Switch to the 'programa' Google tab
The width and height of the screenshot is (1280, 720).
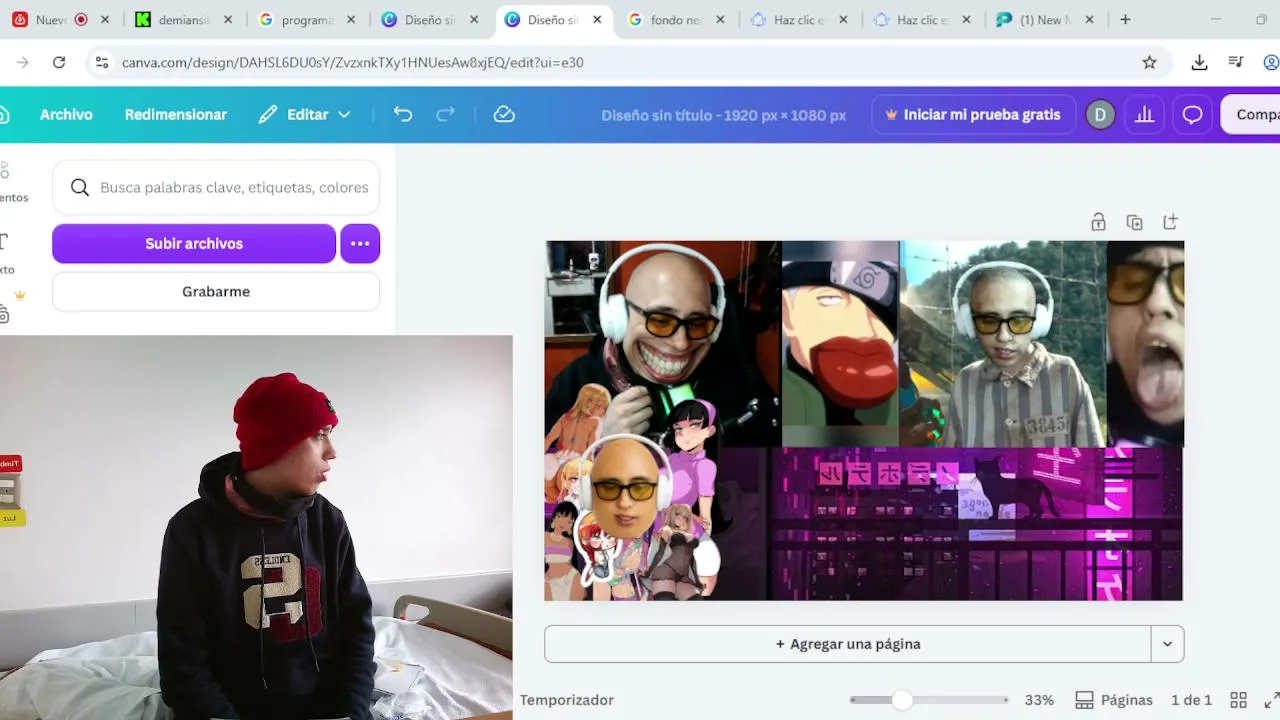(x=306, y=19)
